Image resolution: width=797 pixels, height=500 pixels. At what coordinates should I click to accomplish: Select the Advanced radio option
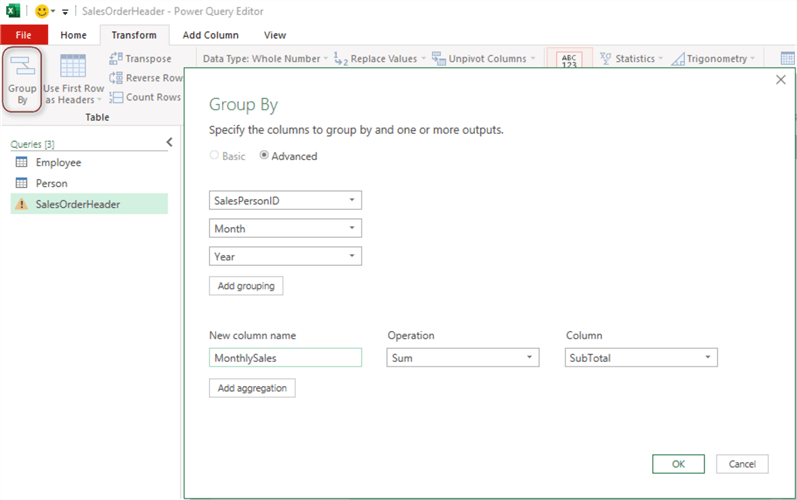tap(264, 156)
